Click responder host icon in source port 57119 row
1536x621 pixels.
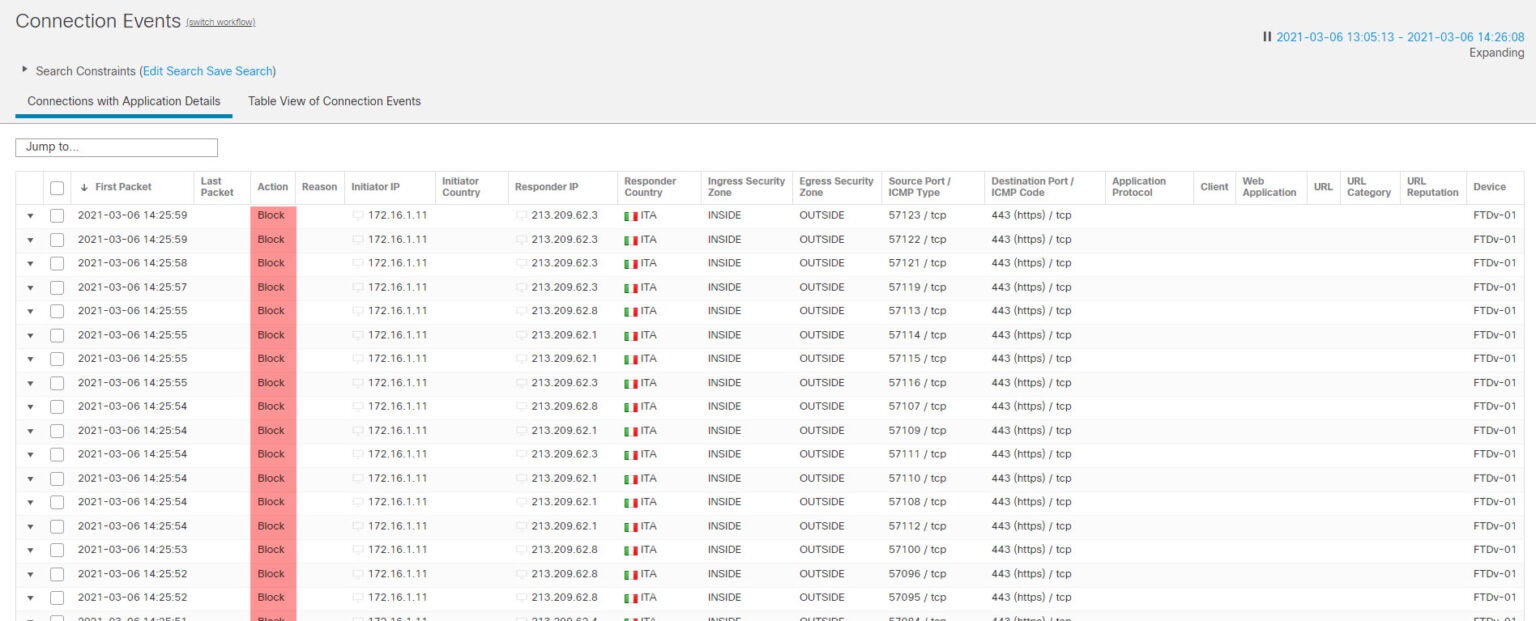(x=521, y=287)
